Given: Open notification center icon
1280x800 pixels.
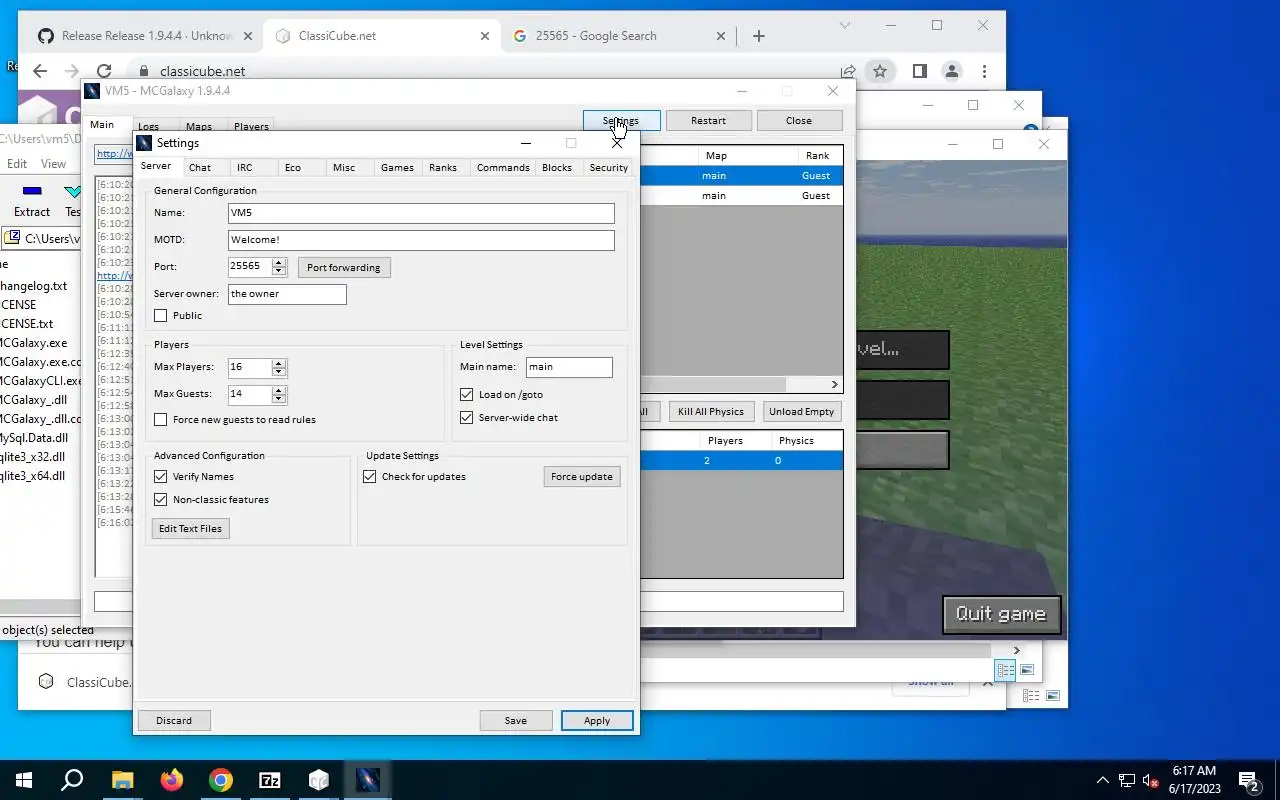Looking at the screenshot, I should 1248,780.
